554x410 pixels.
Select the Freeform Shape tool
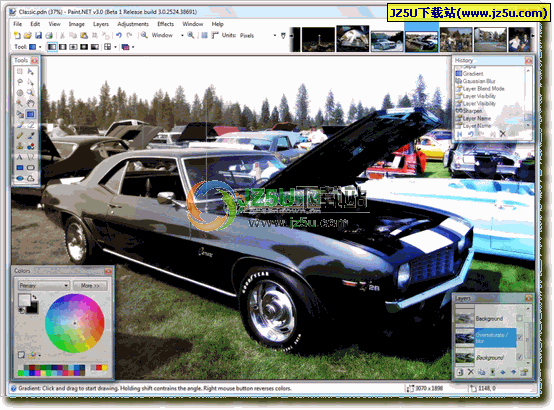pyautogui.click(x=31, y=178)
